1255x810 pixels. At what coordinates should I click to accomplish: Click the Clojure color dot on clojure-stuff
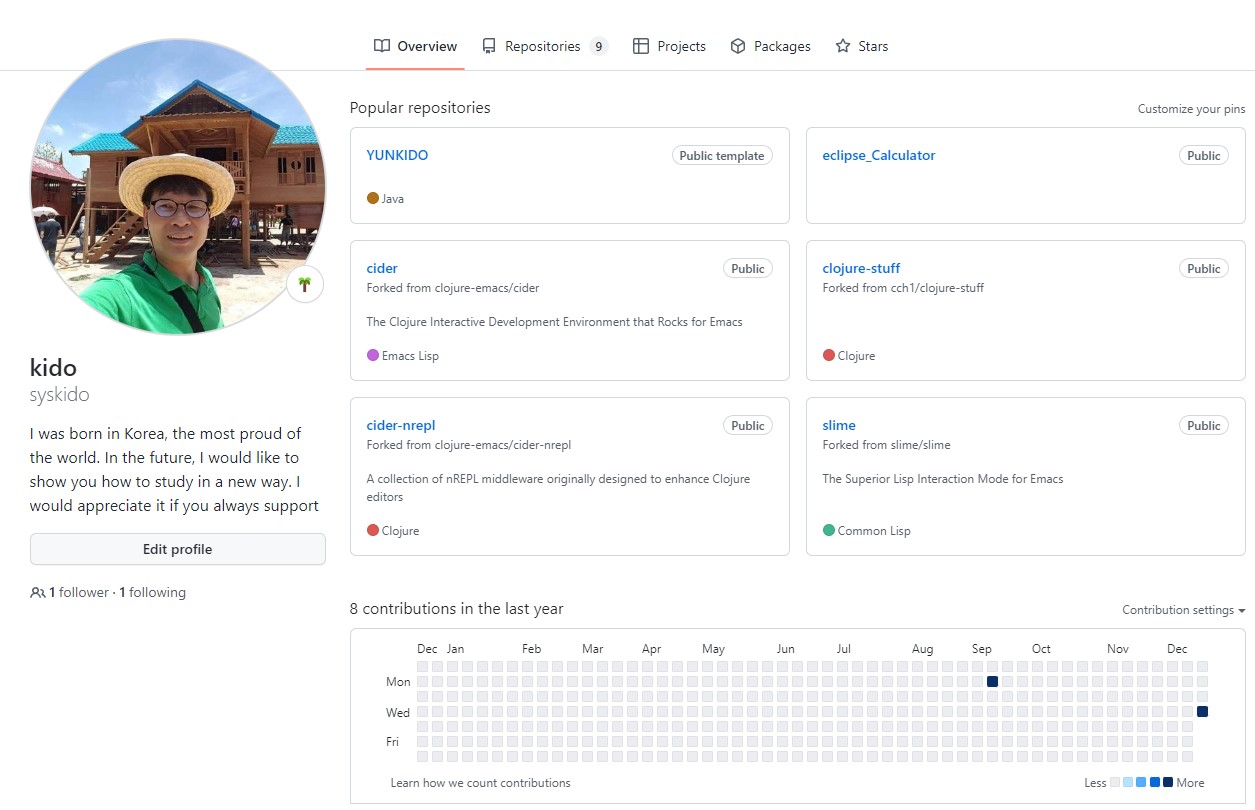tap(829, 355)
